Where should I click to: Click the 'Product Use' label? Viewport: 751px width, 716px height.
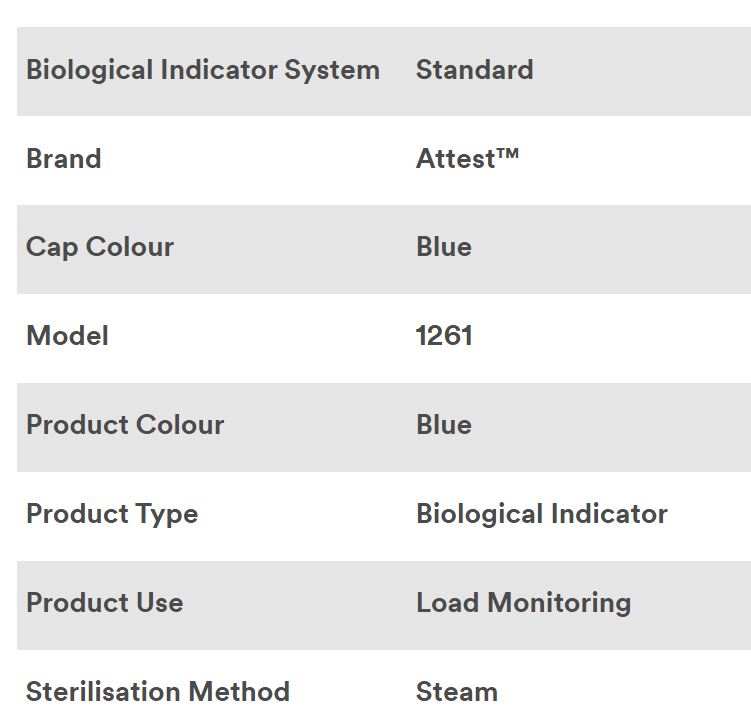[x=105, y=602]
